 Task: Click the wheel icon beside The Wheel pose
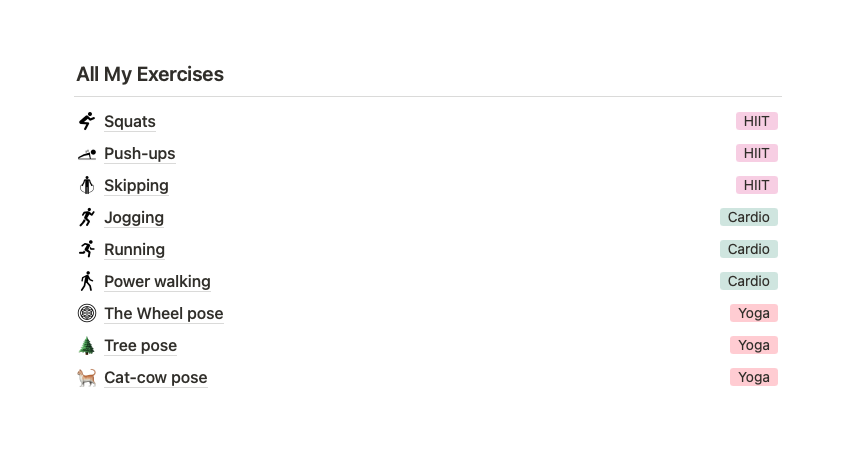point(87,313)
